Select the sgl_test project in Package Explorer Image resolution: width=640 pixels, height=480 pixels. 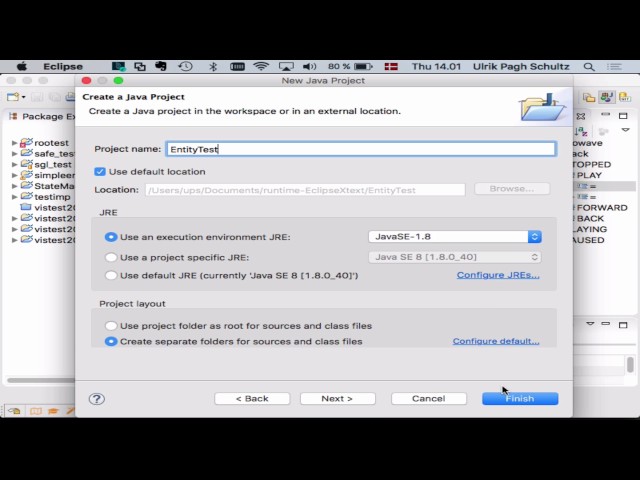(46, 164)
